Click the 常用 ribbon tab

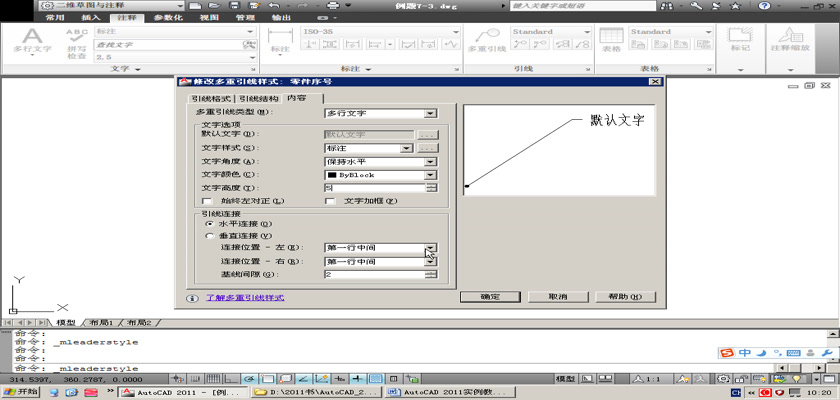pyautogui.click(x=55, y=17)
